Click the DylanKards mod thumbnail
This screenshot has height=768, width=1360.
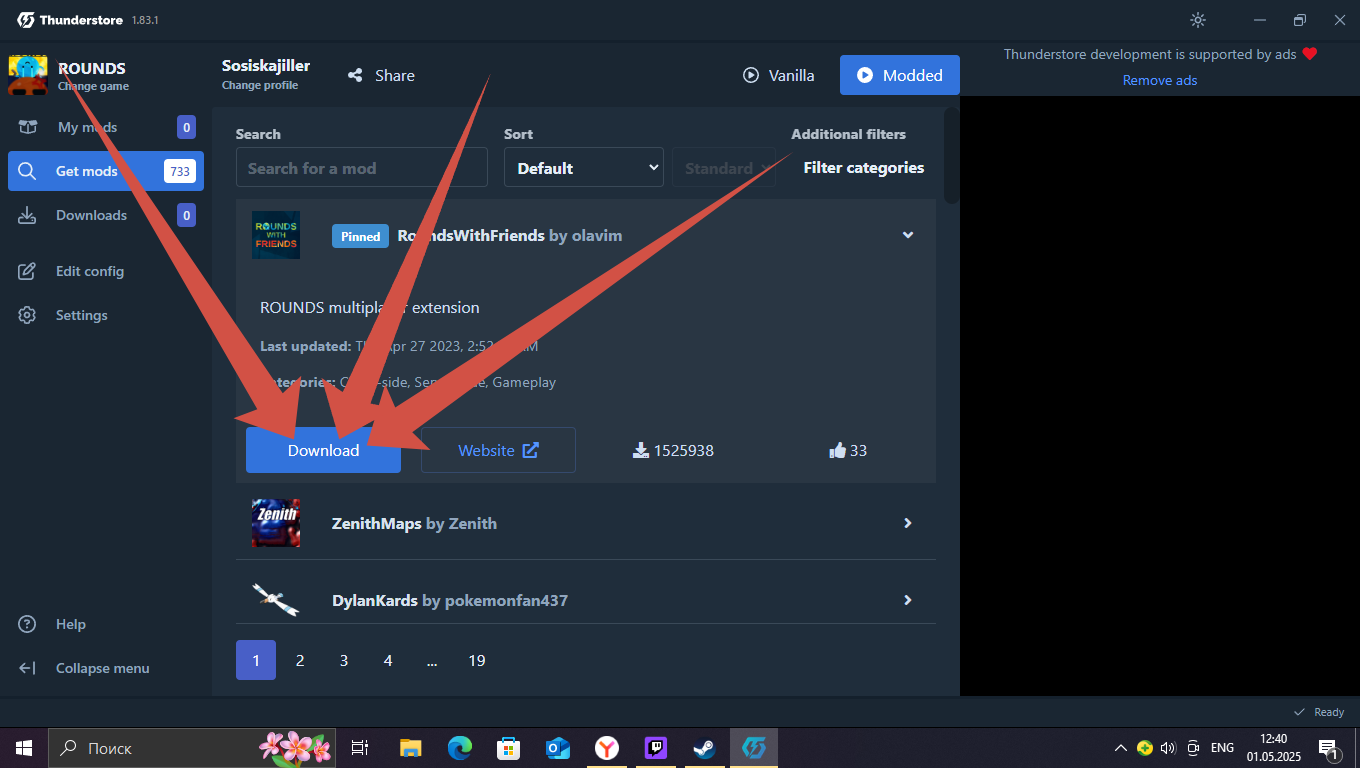coord(276,600)
